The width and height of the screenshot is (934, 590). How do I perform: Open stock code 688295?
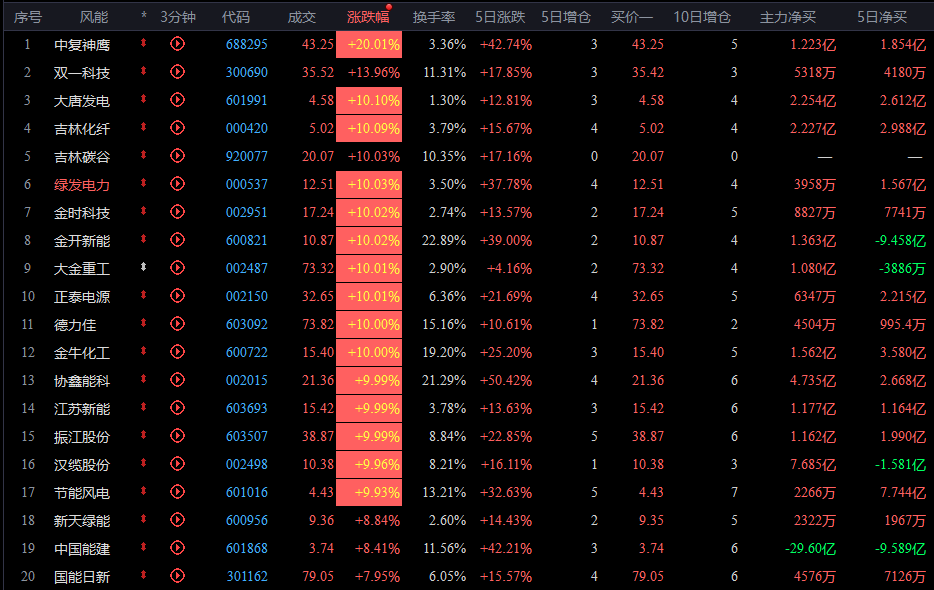click(x=246, y=44)
